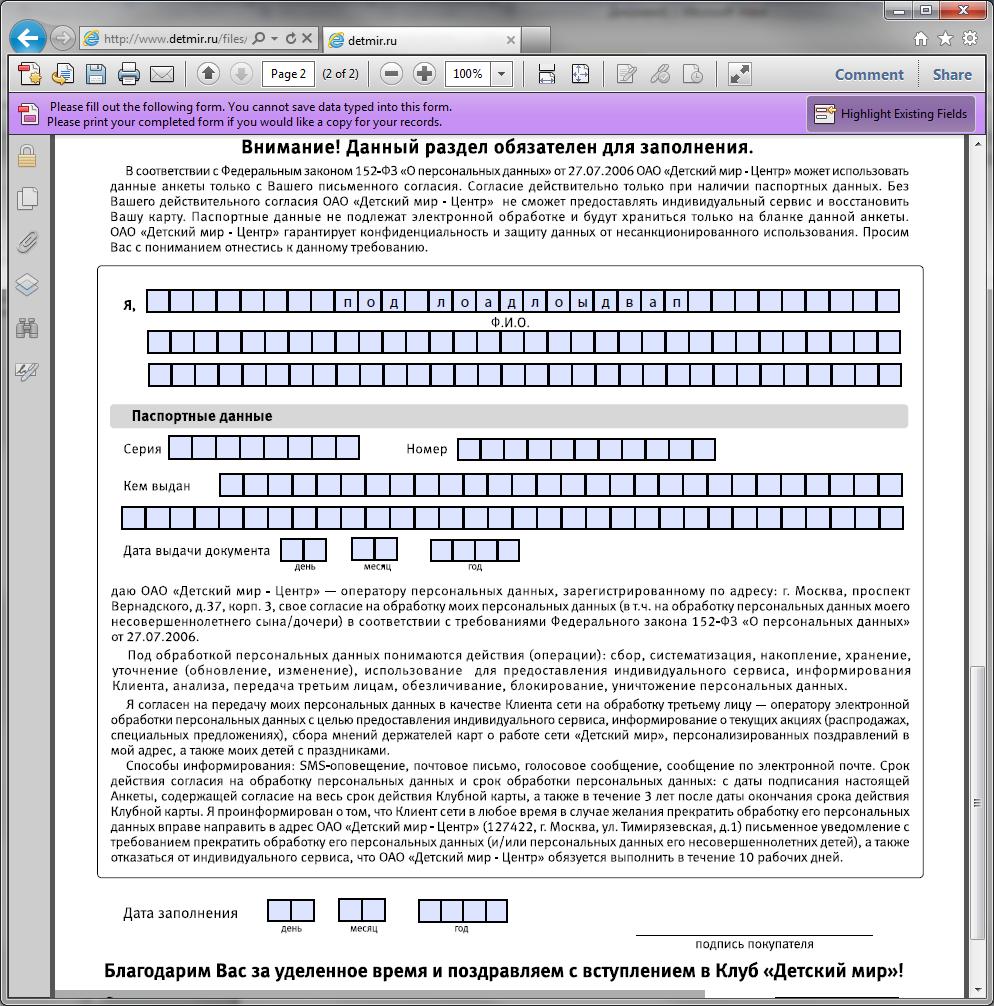Click first Серия passport series box
The image size is (994, 1006).
180,448
